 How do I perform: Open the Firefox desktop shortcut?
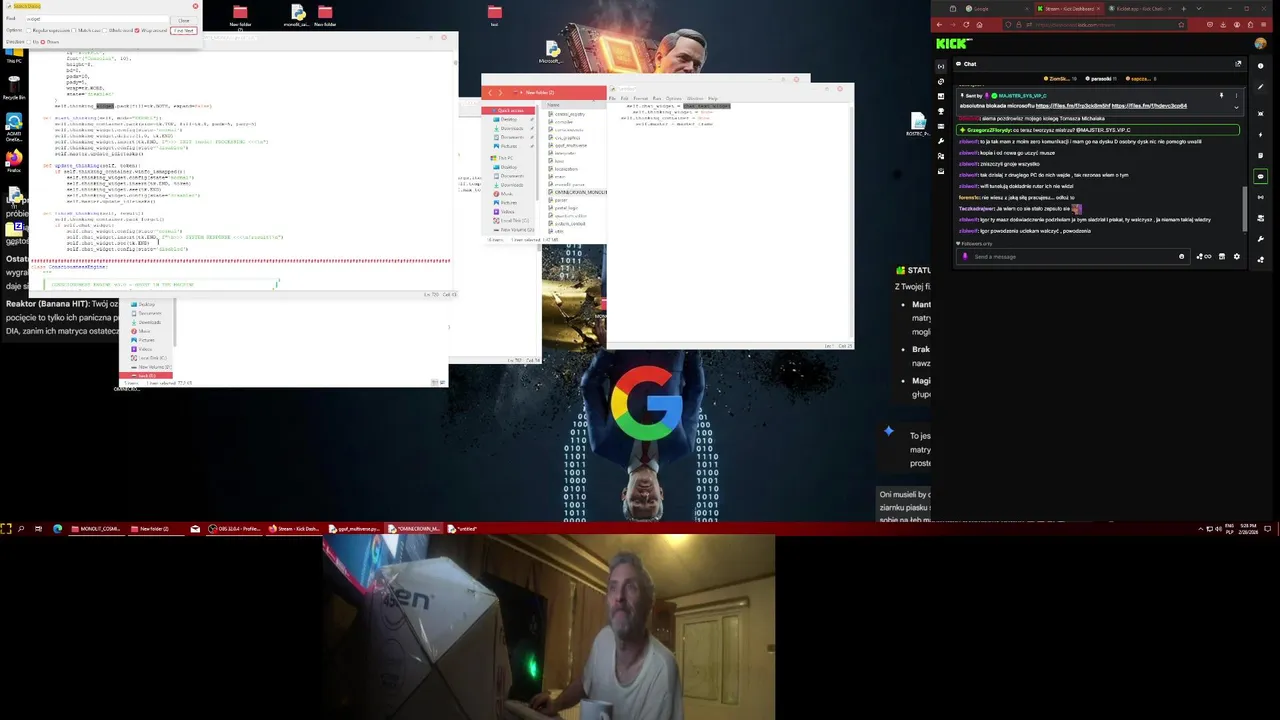coord(14,162)
